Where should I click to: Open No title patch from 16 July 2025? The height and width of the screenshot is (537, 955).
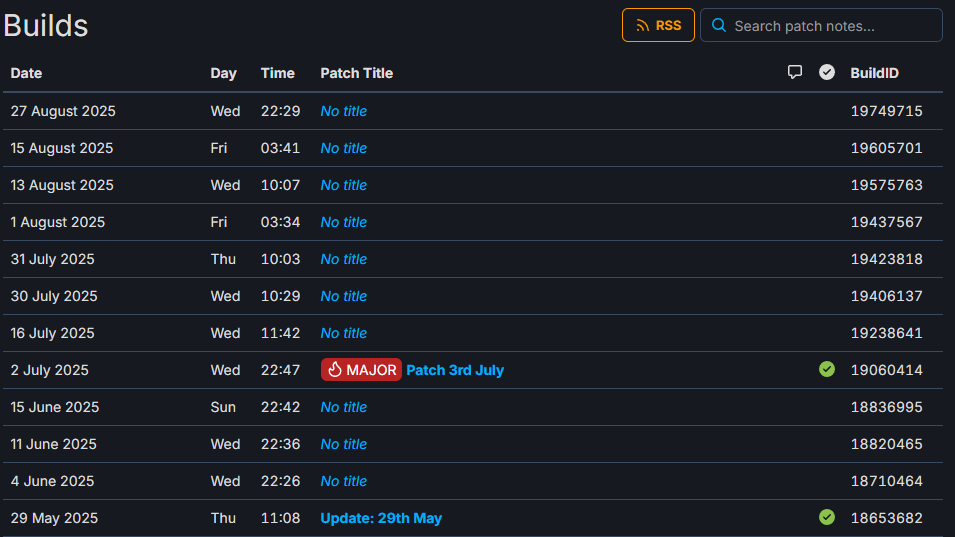344,333
